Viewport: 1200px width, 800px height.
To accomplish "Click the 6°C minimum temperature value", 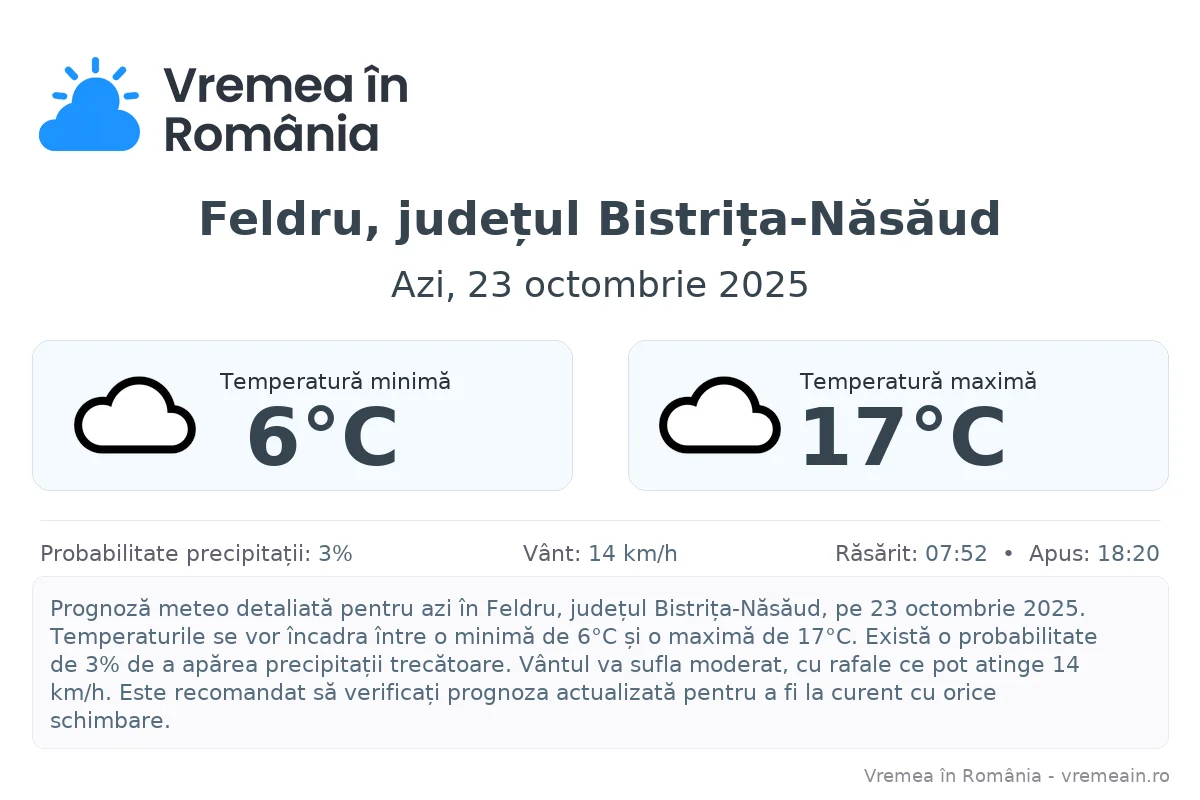I will point(322,438).
